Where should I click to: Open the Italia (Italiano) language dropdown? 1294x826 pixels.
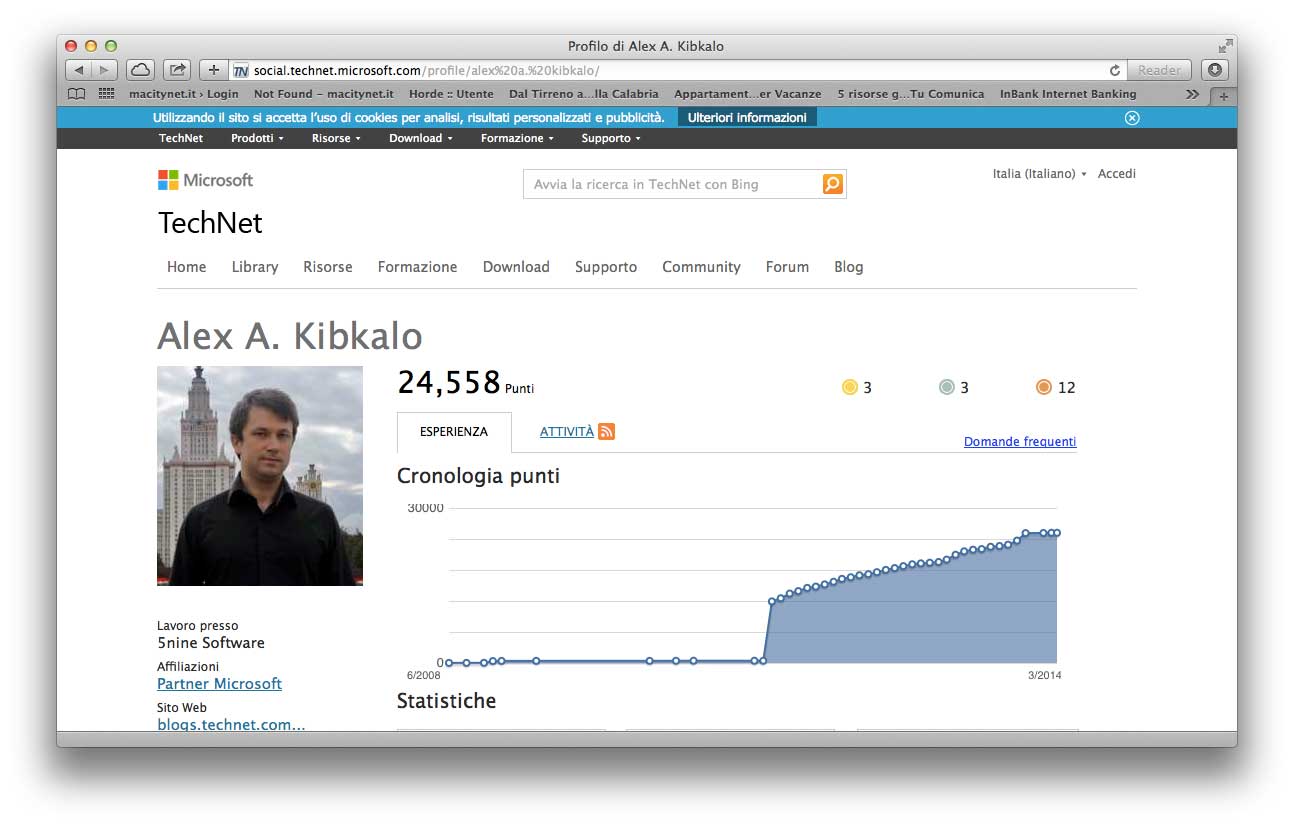[x=1039, y=174]
